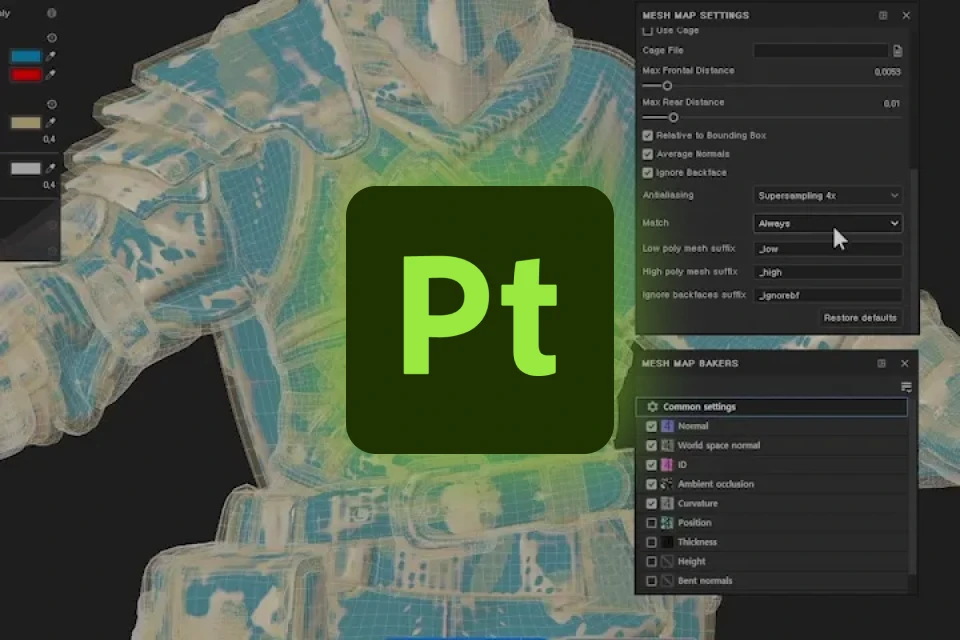This screenshot has width=960, height=640.
Task: Pick color with the tan swatch eyedropper
Action: pyautogui.click(x=51, y=122)
